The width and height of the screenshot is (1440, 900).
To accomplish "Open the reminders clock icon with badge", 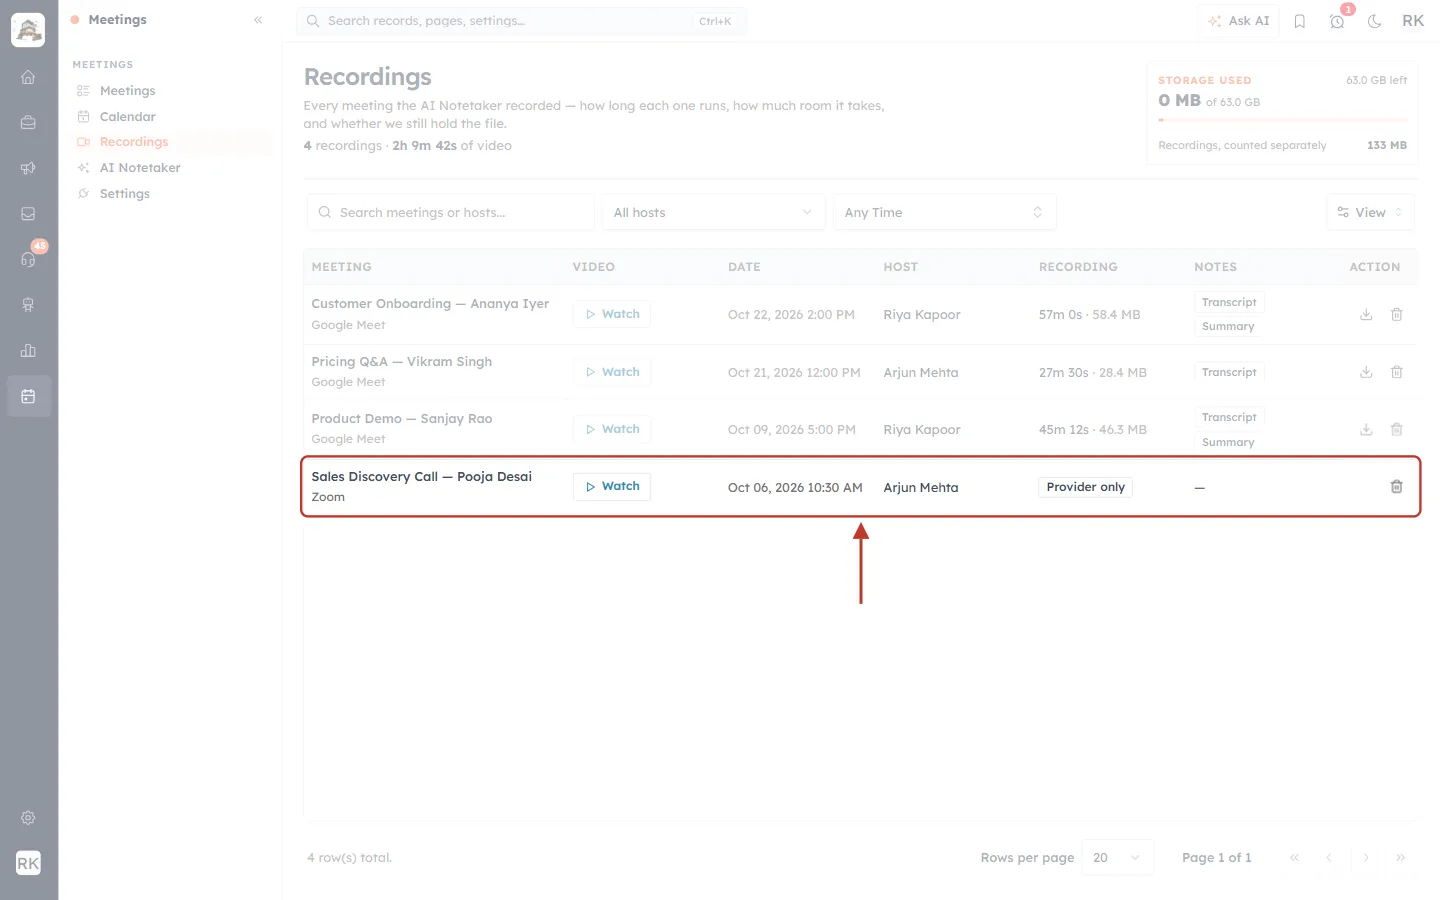I will pyautogui.click(x=1337, y=21).
